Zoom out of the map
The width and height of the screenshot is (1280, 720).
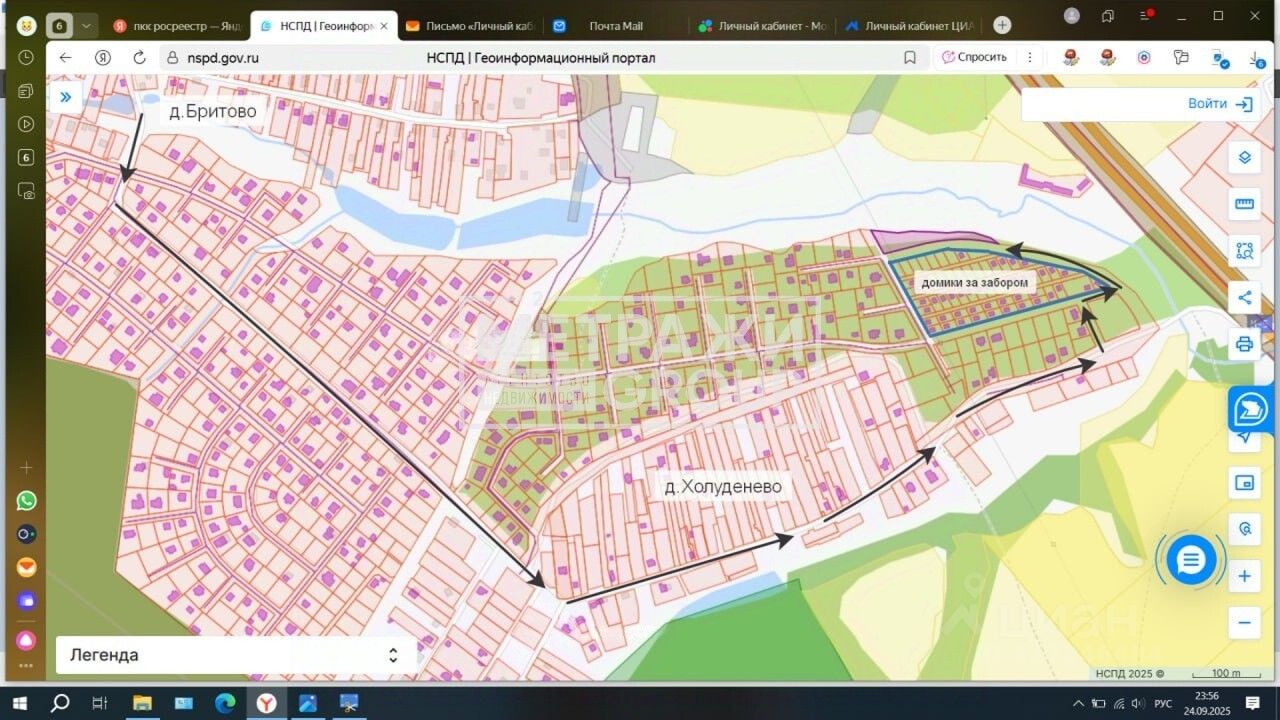click(x=1244, y=622)
